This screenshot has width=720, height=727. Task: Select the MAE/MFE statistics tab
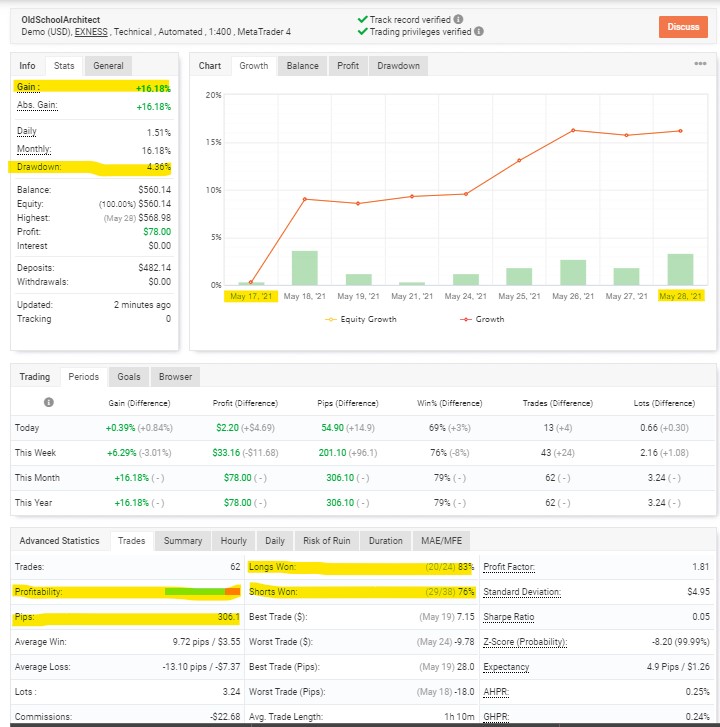[441, 541]
